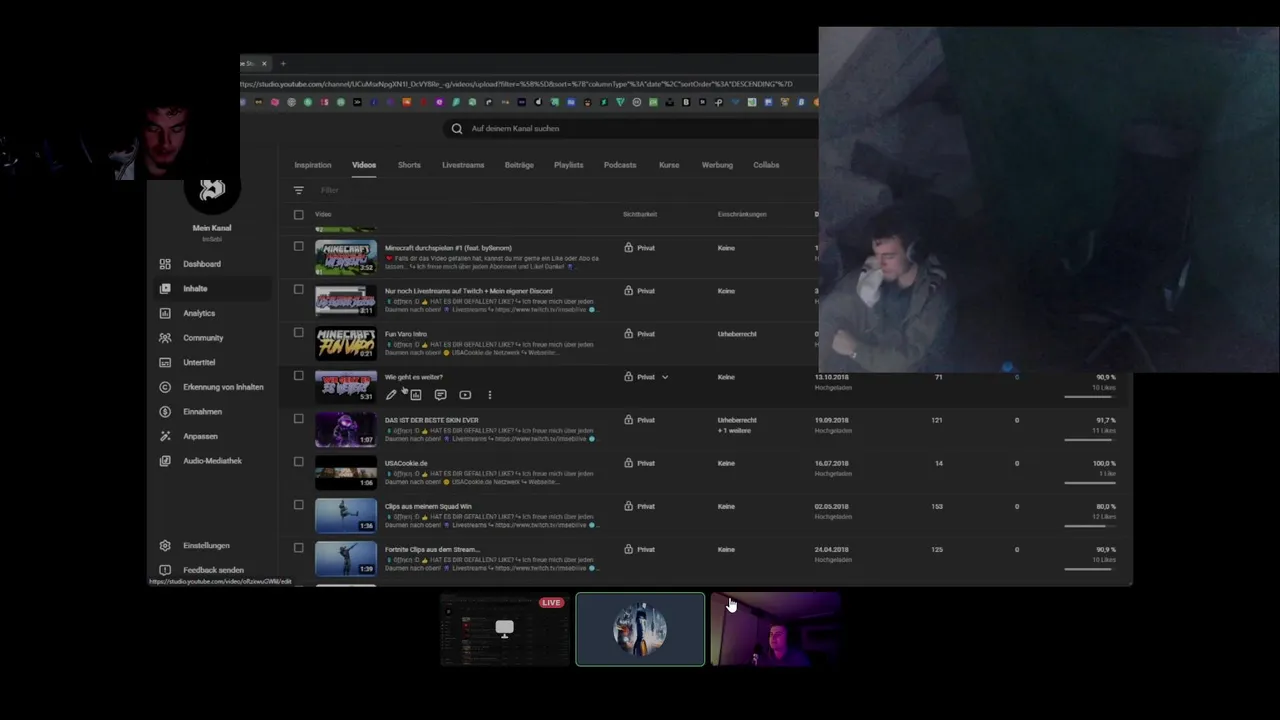Click pencil details icon for Wie geht es weiter?
The width and height of the screenshot is (1280, 720).
point(391,395)
